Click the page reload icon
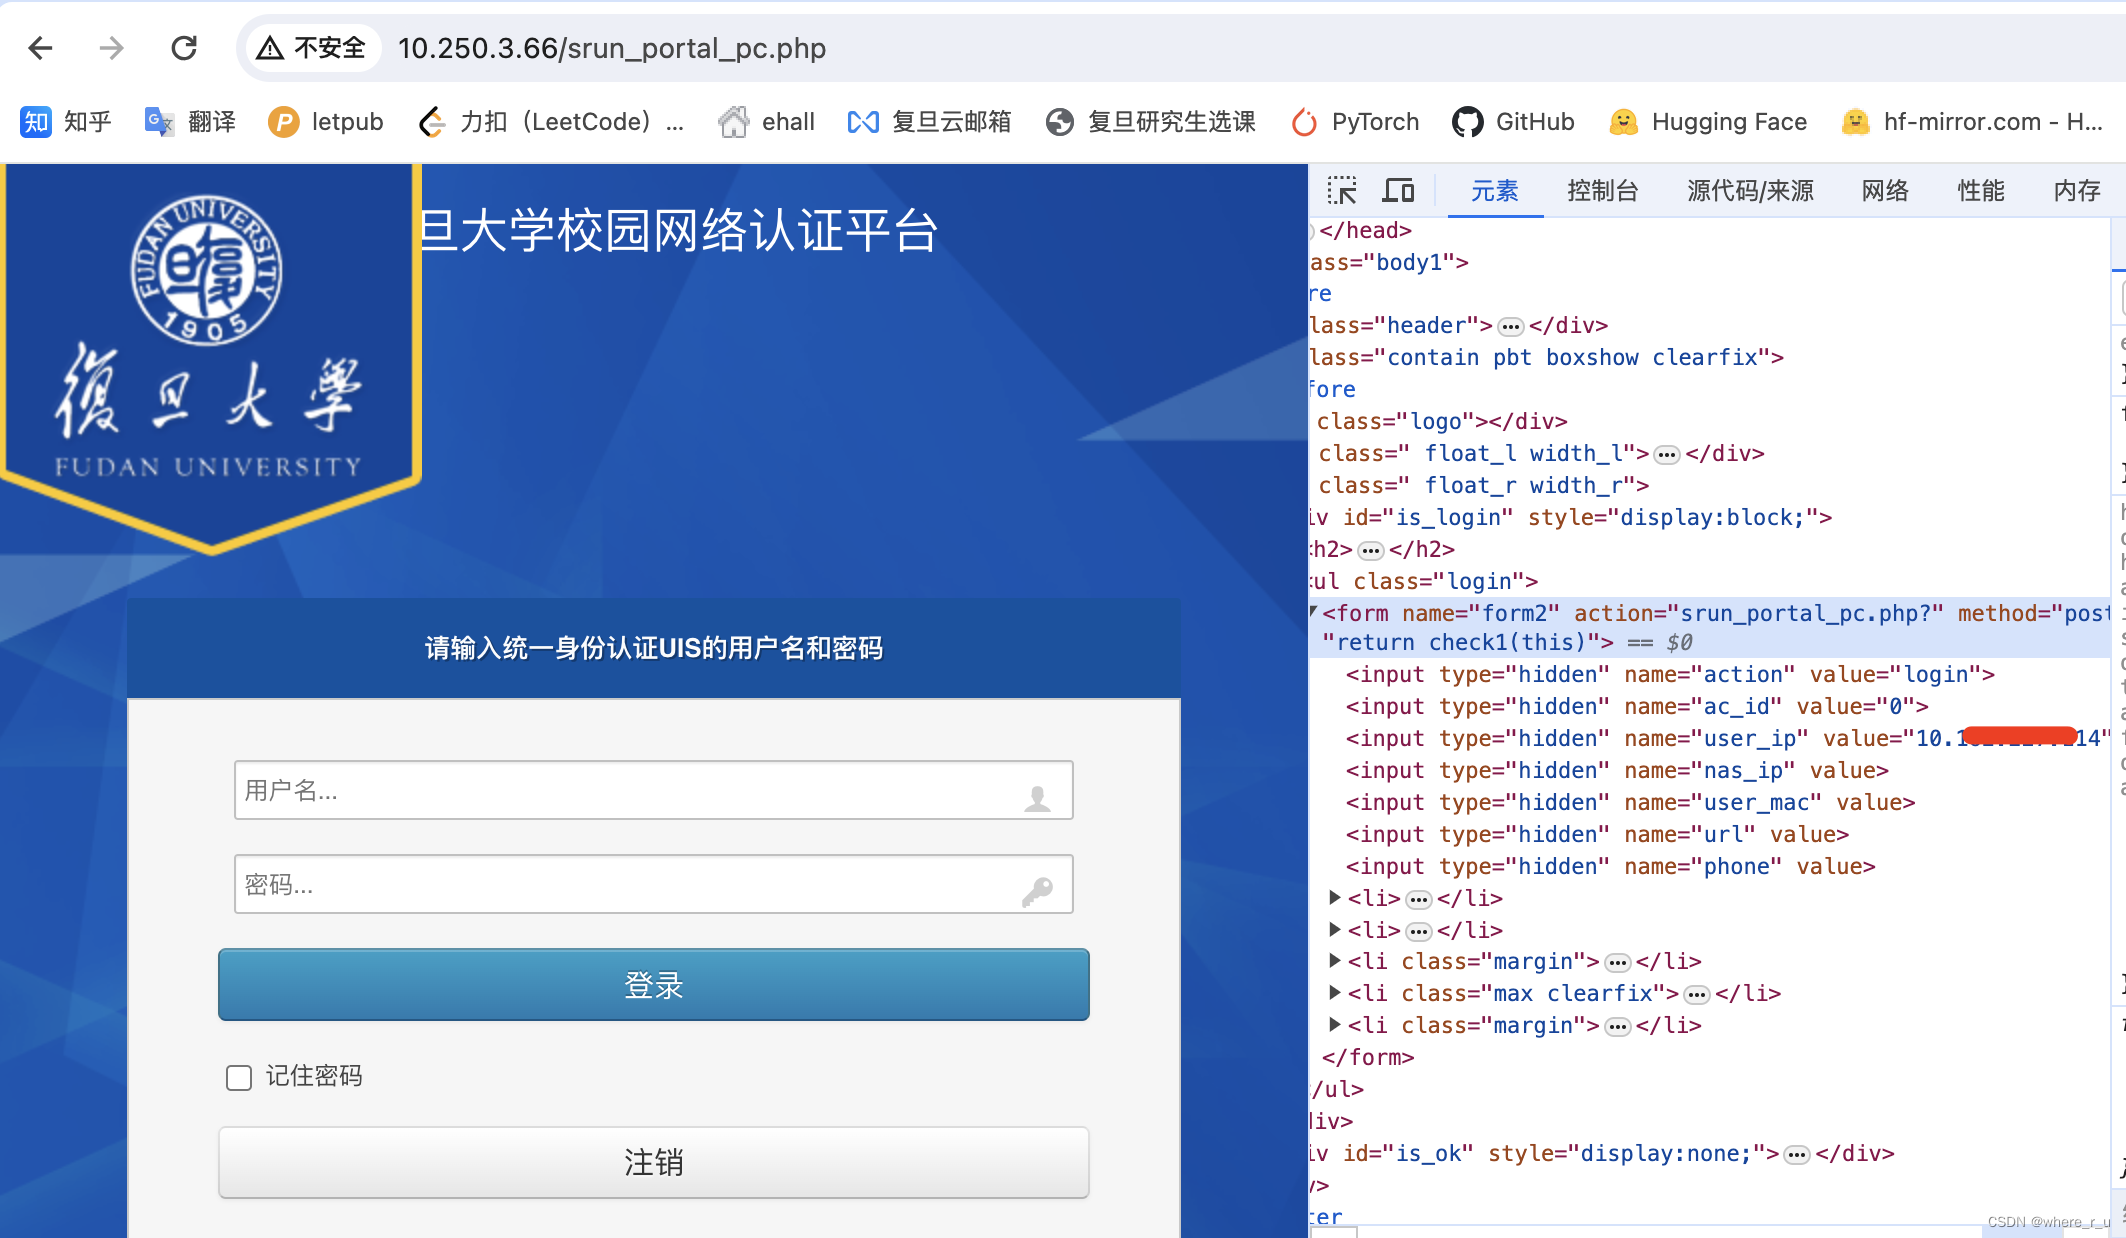 tap(184, 48)
